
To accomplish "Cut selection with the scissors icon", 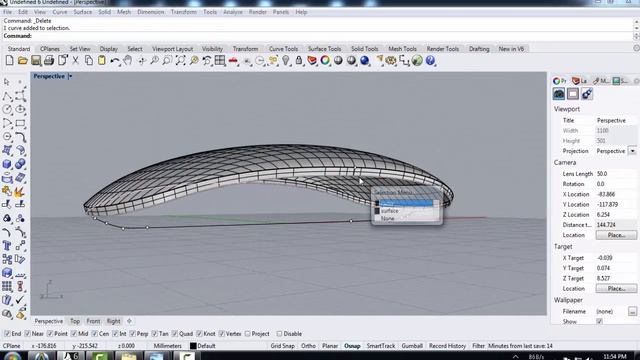I will 76,61.
